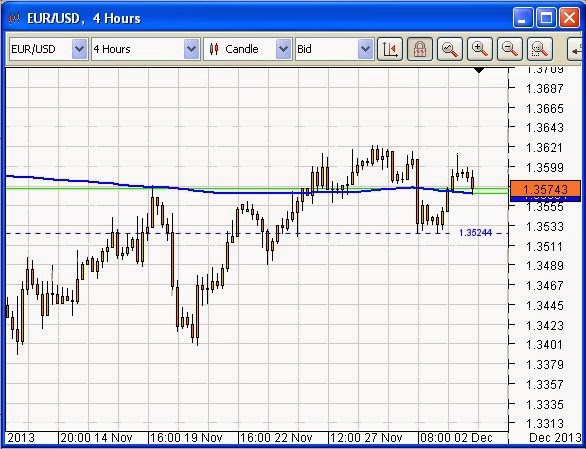
Task: Click the 1.3489 price axis label
Action: coord(544,265)
